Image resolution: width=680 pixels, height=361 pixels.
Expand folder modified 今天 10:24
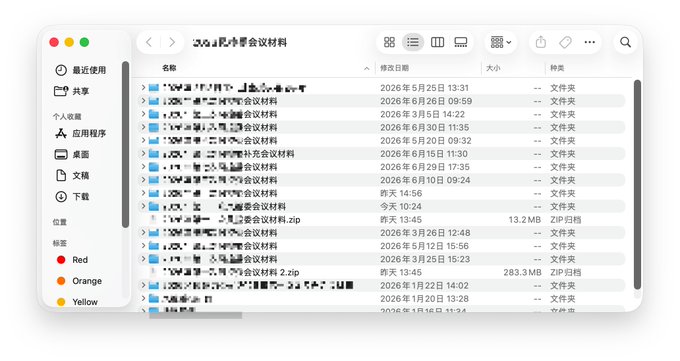click(143, 207)
